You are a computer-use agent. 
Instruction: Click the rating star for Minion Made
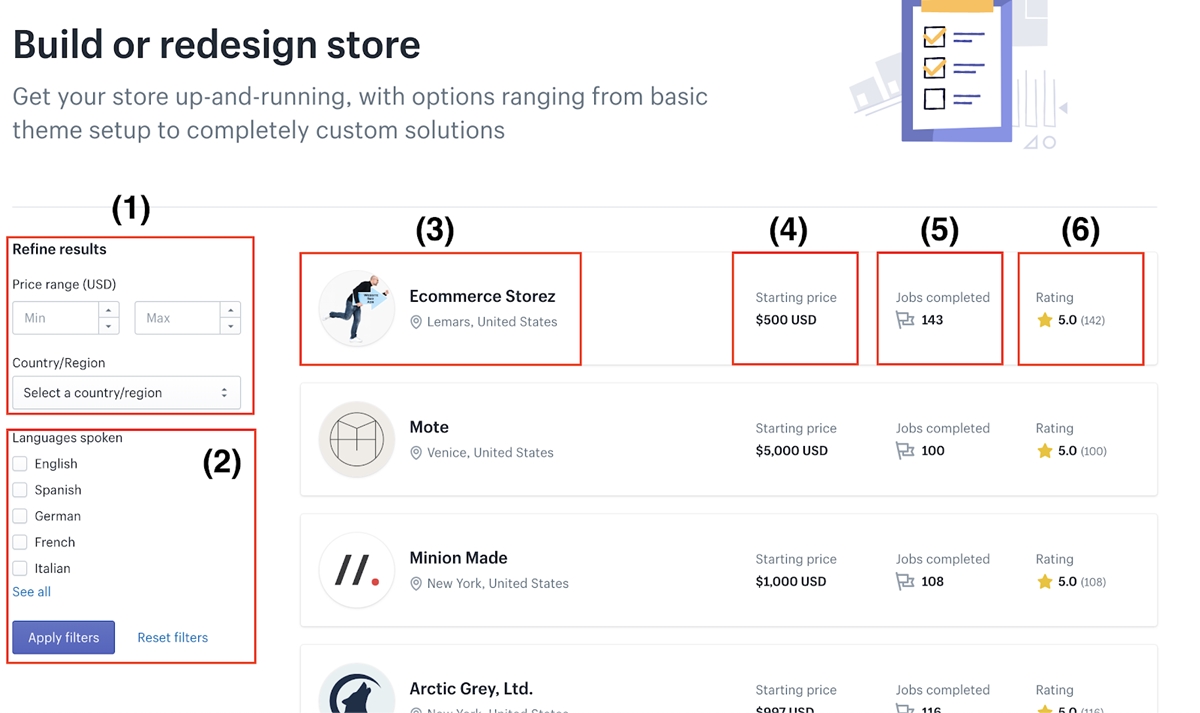click(x=1045, y=582)
